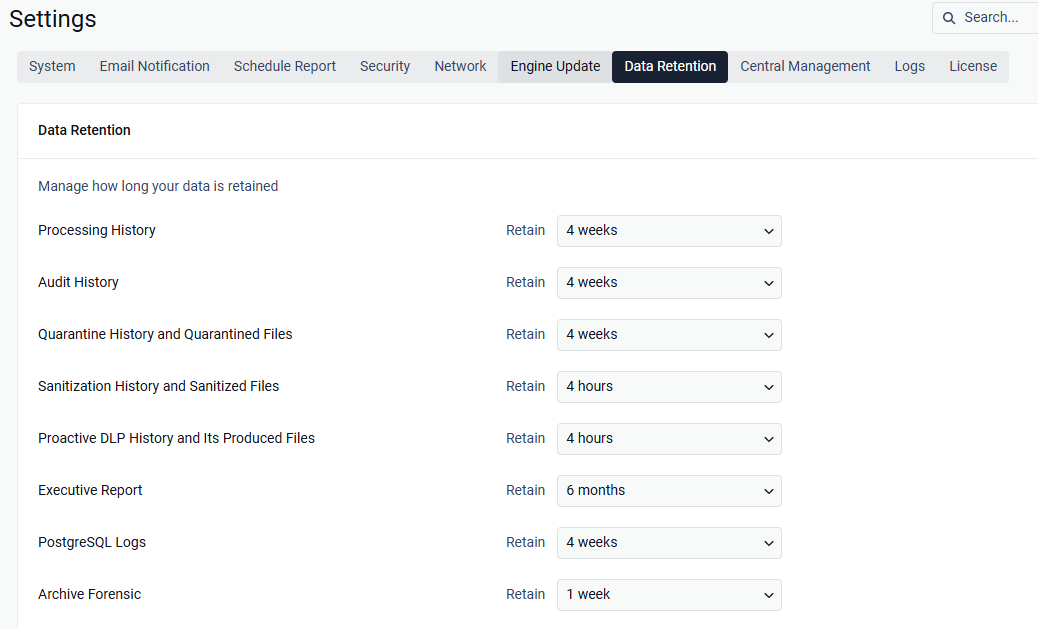Click the PostgreSQL Logs label
Image resolution: width=1038 pixels, height=629 pixels.
click(x=92, y=542)
